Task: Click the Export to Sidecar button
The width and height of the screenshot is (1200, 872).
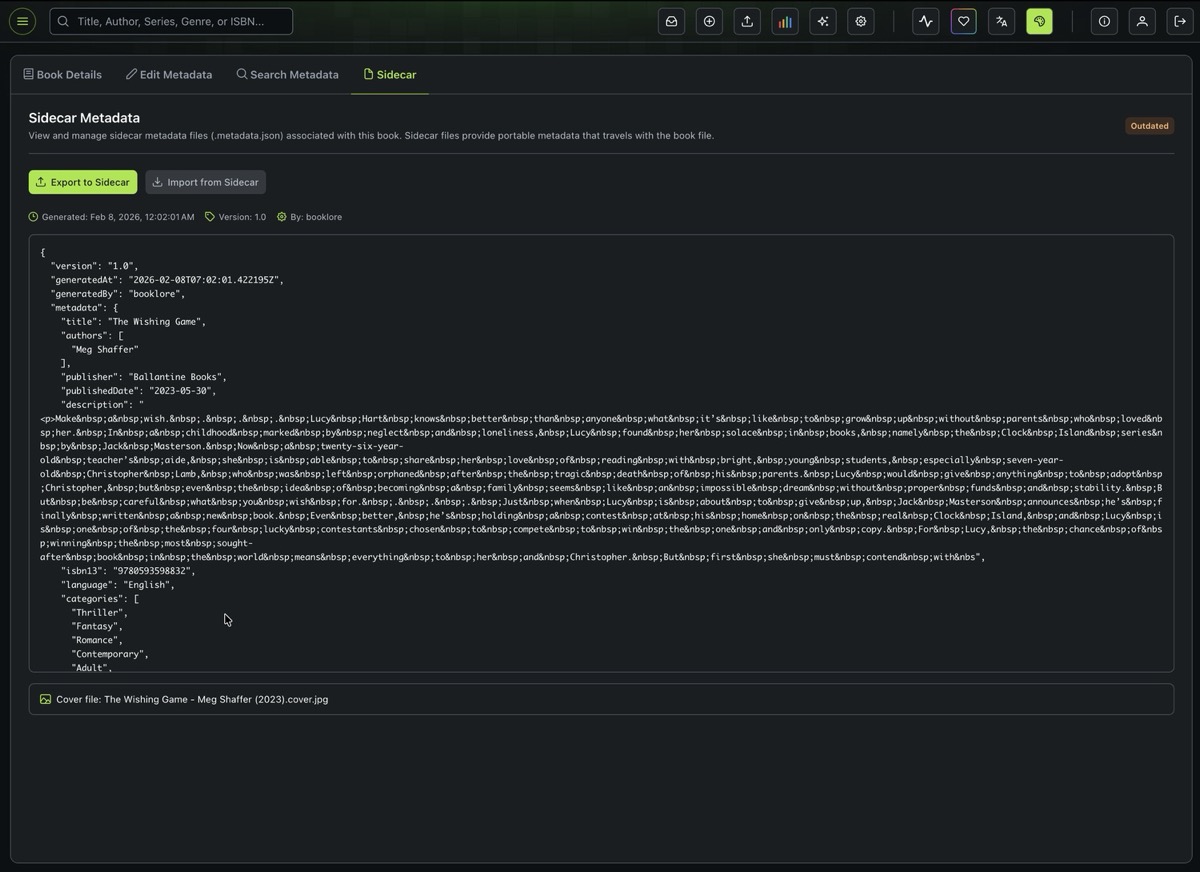Action: click(83, 182)
